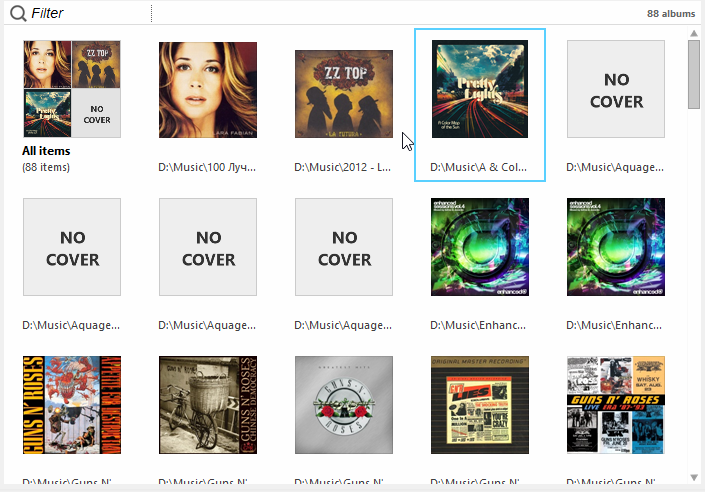This screenshot has height=492, width=705.
Task: Select Guns N' Roses Greatest Hits cover
Action: [x=344, y=405]
